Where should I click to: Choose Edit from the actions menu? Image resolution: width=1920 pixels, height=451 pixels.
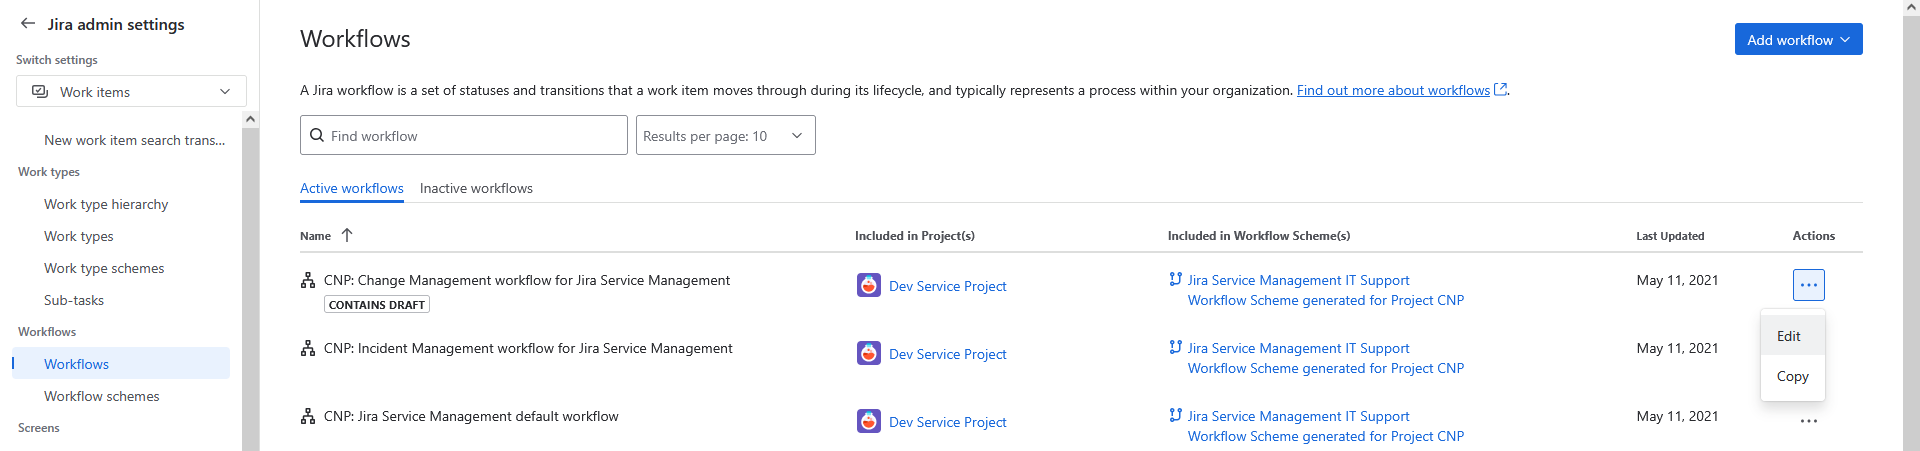(1789, 337)
